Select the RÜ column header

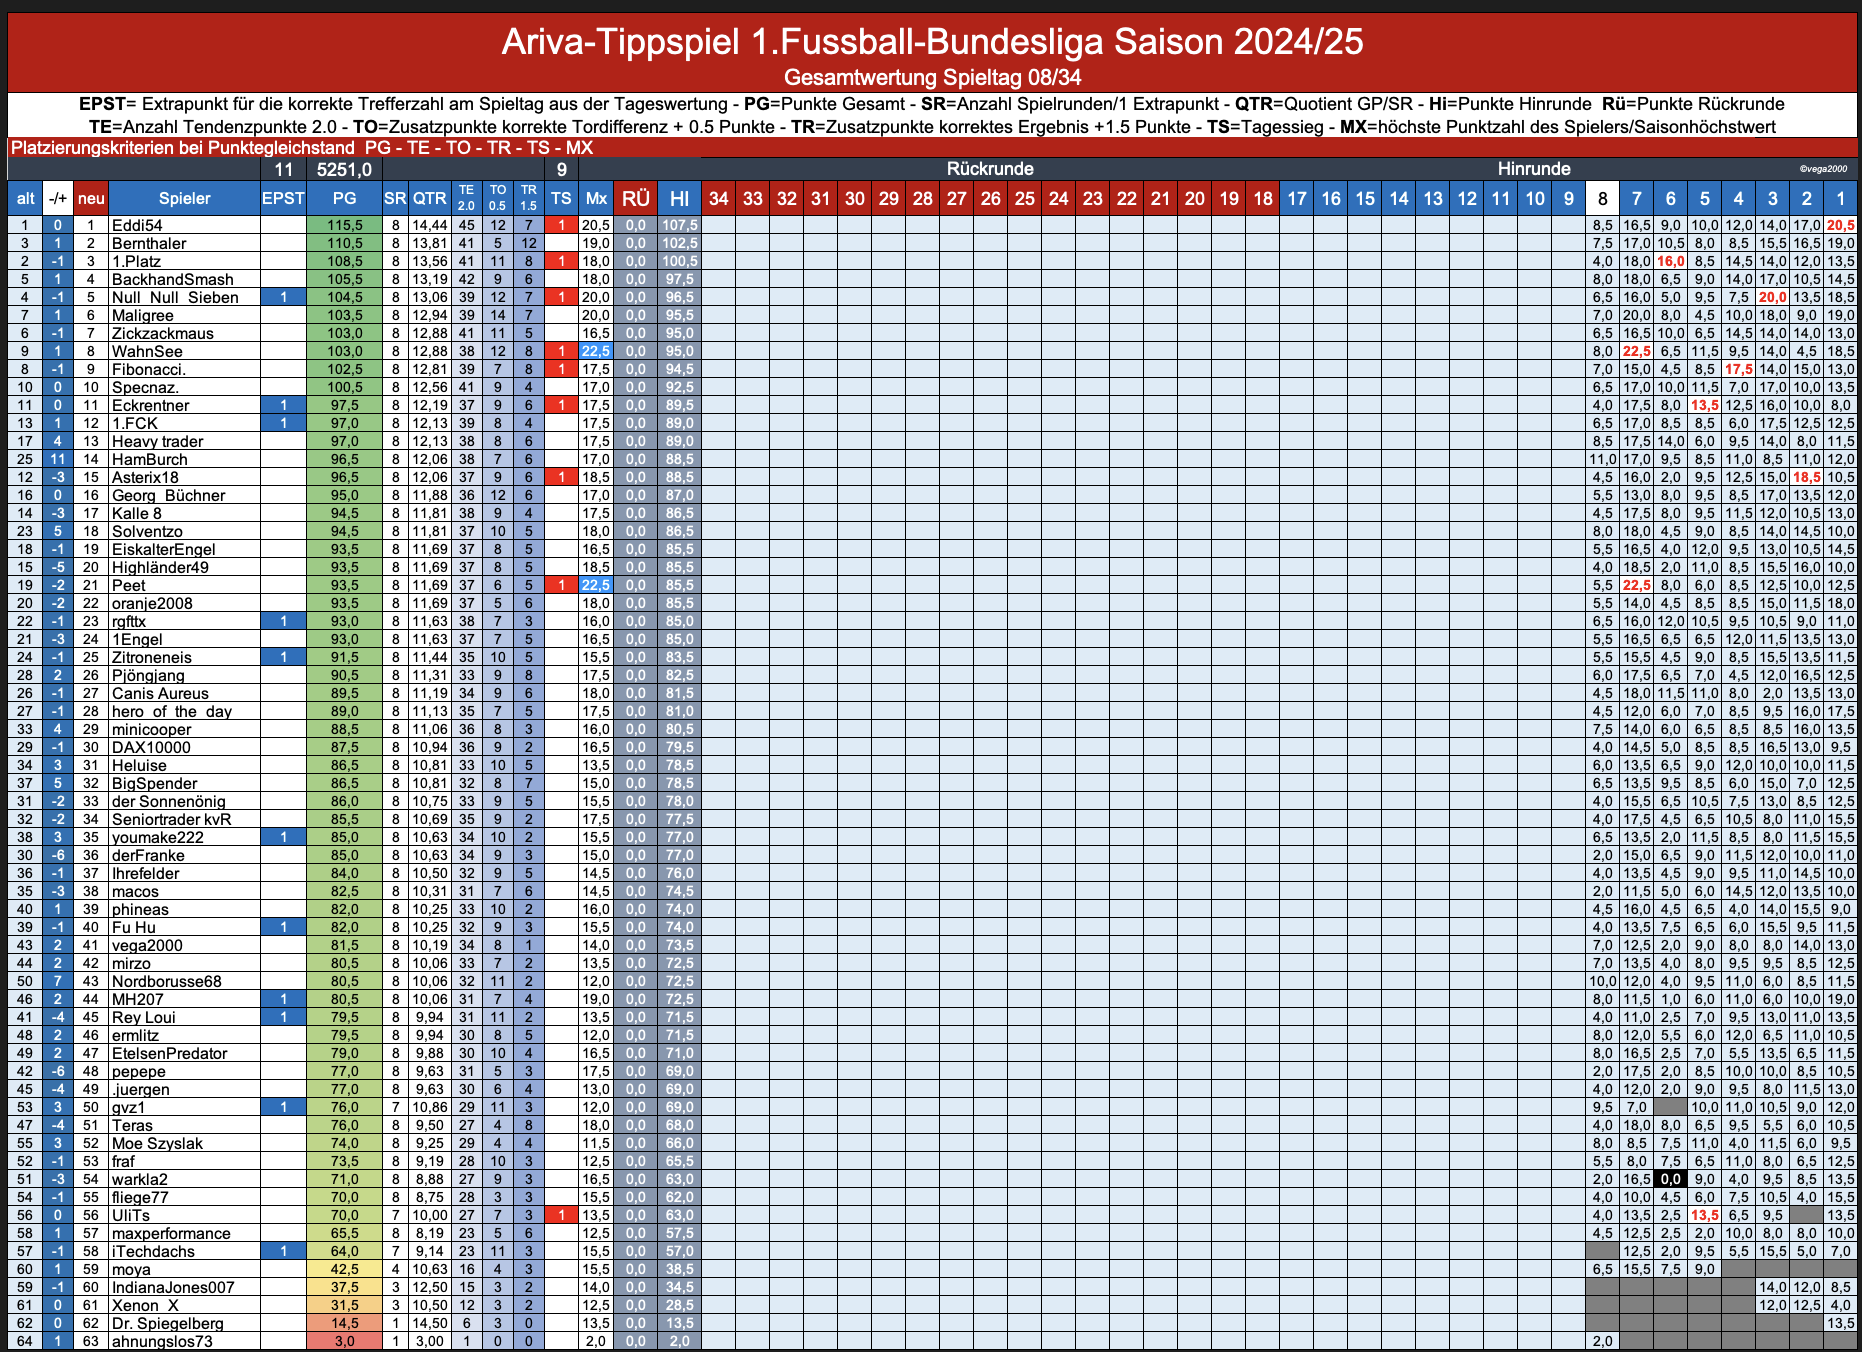click(x=636, y=198)
